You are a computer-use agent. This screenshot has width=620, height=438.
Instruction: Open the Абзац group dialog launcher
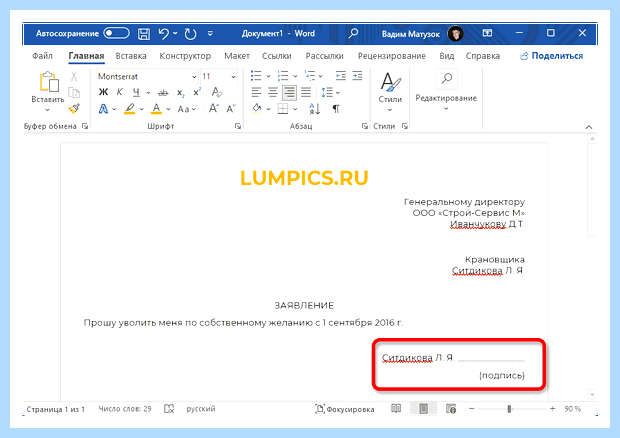(364, 126)
